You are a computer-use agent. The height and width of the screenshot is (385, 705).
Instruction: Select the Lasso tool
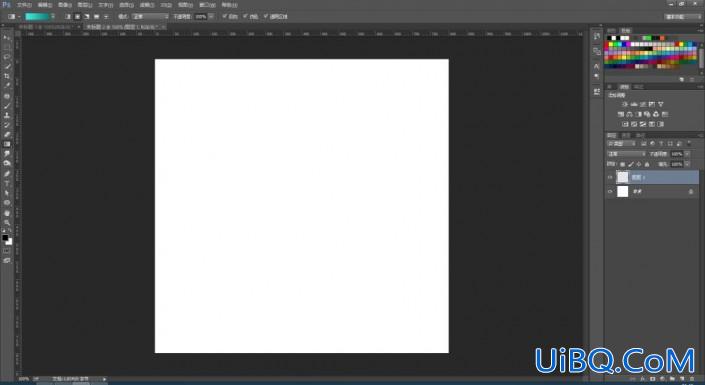point(7,57)
